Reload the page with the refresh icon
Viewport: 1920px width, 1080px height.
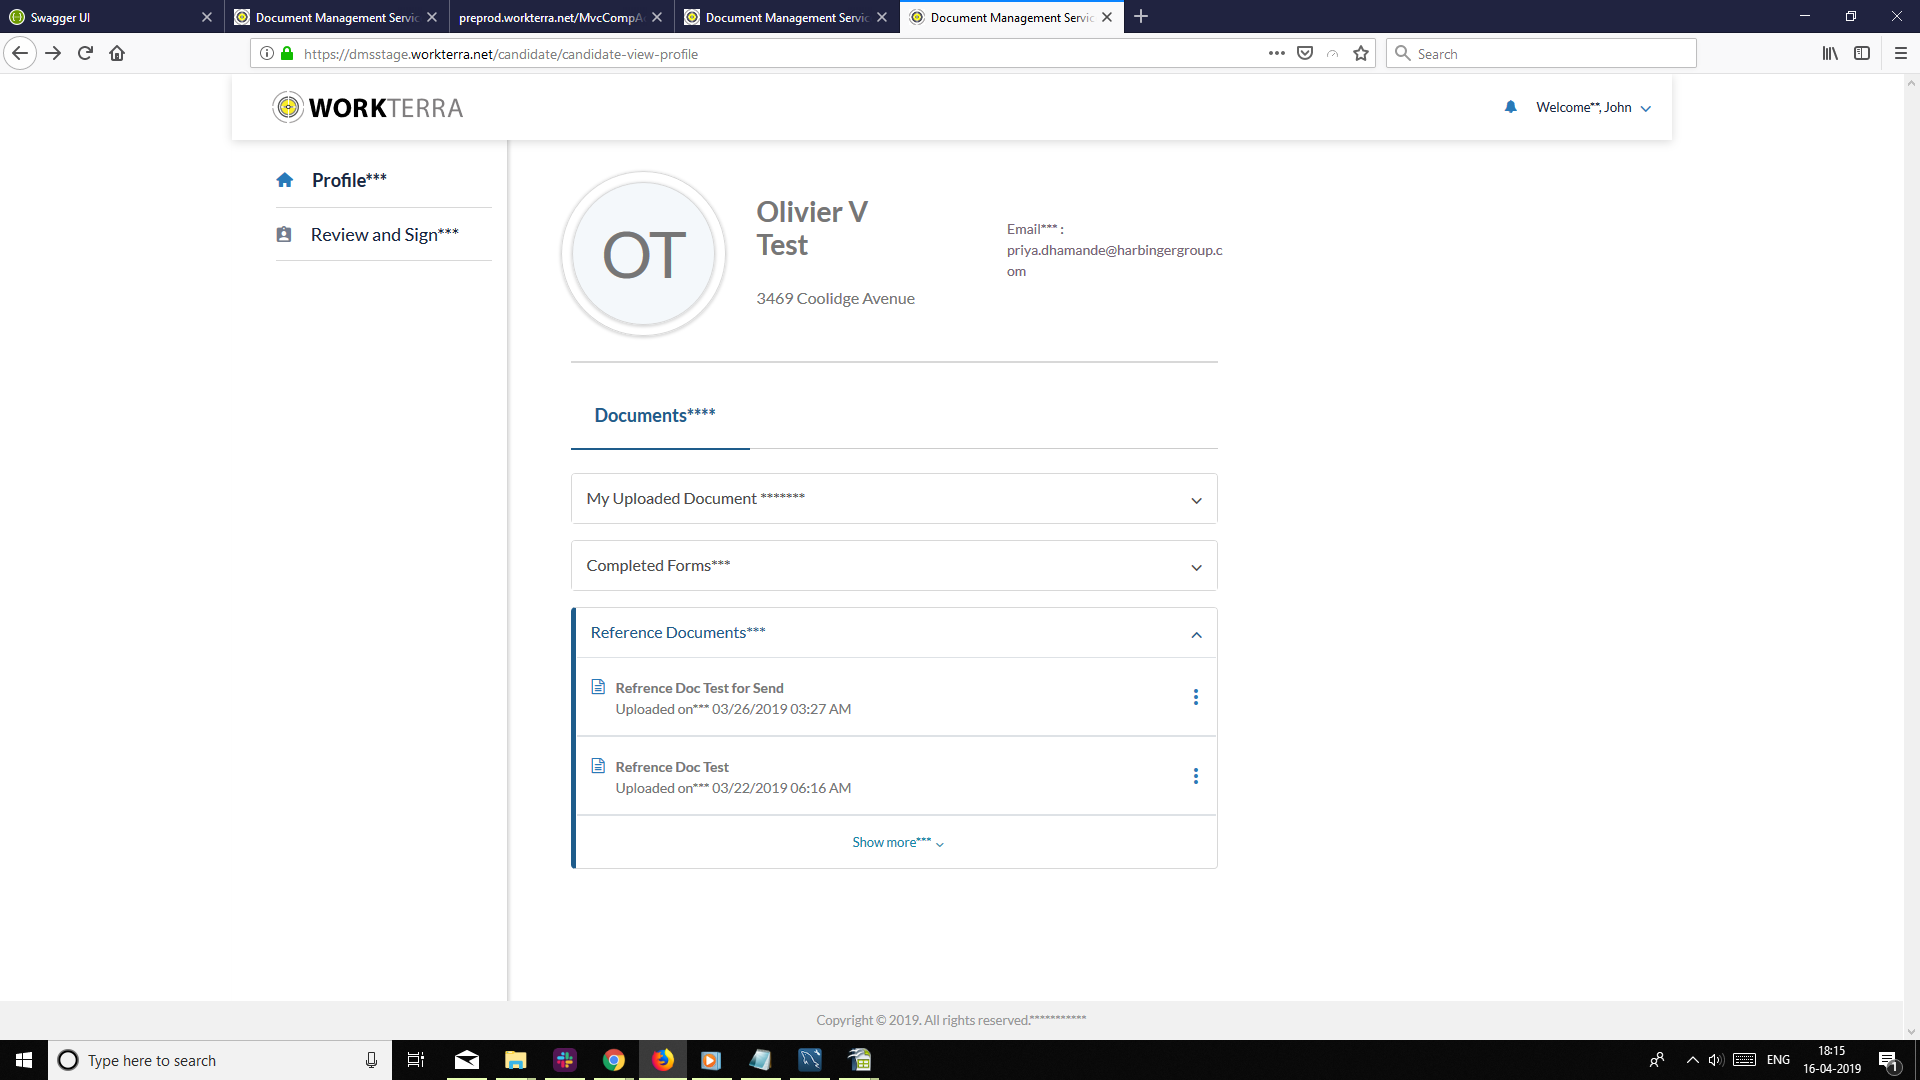point(85,53)
